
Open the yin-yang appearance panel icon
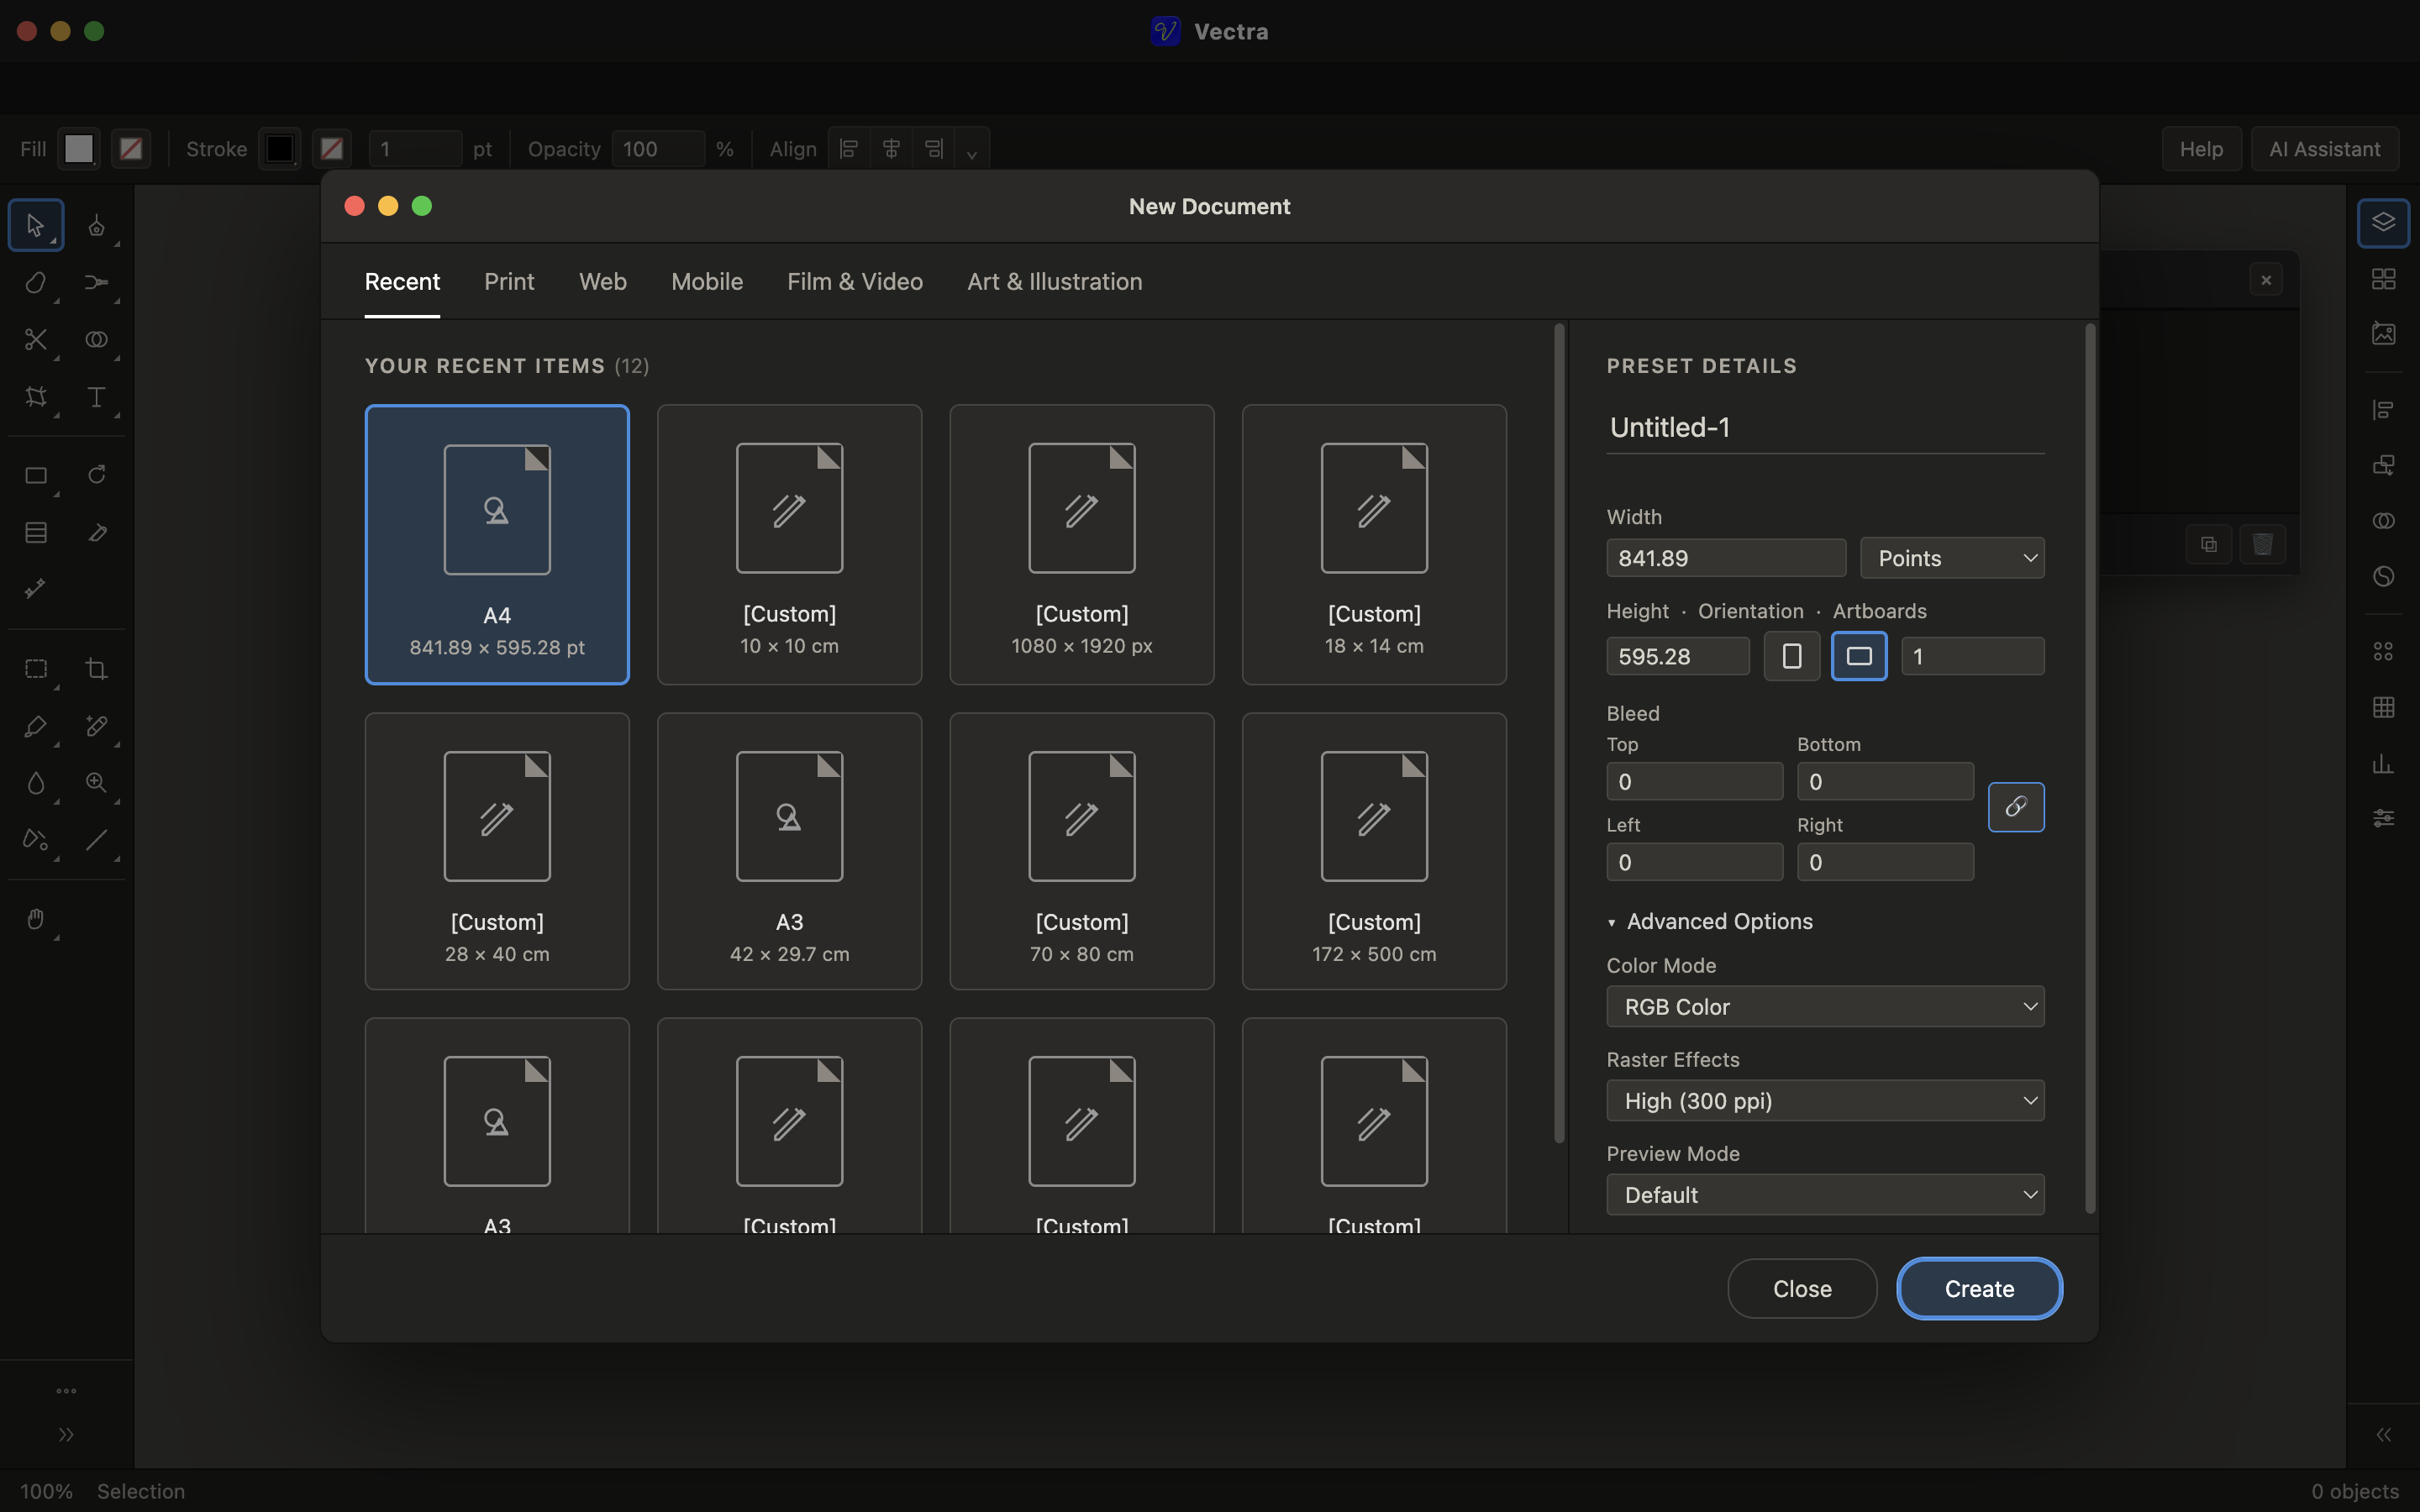point(2383,576)
